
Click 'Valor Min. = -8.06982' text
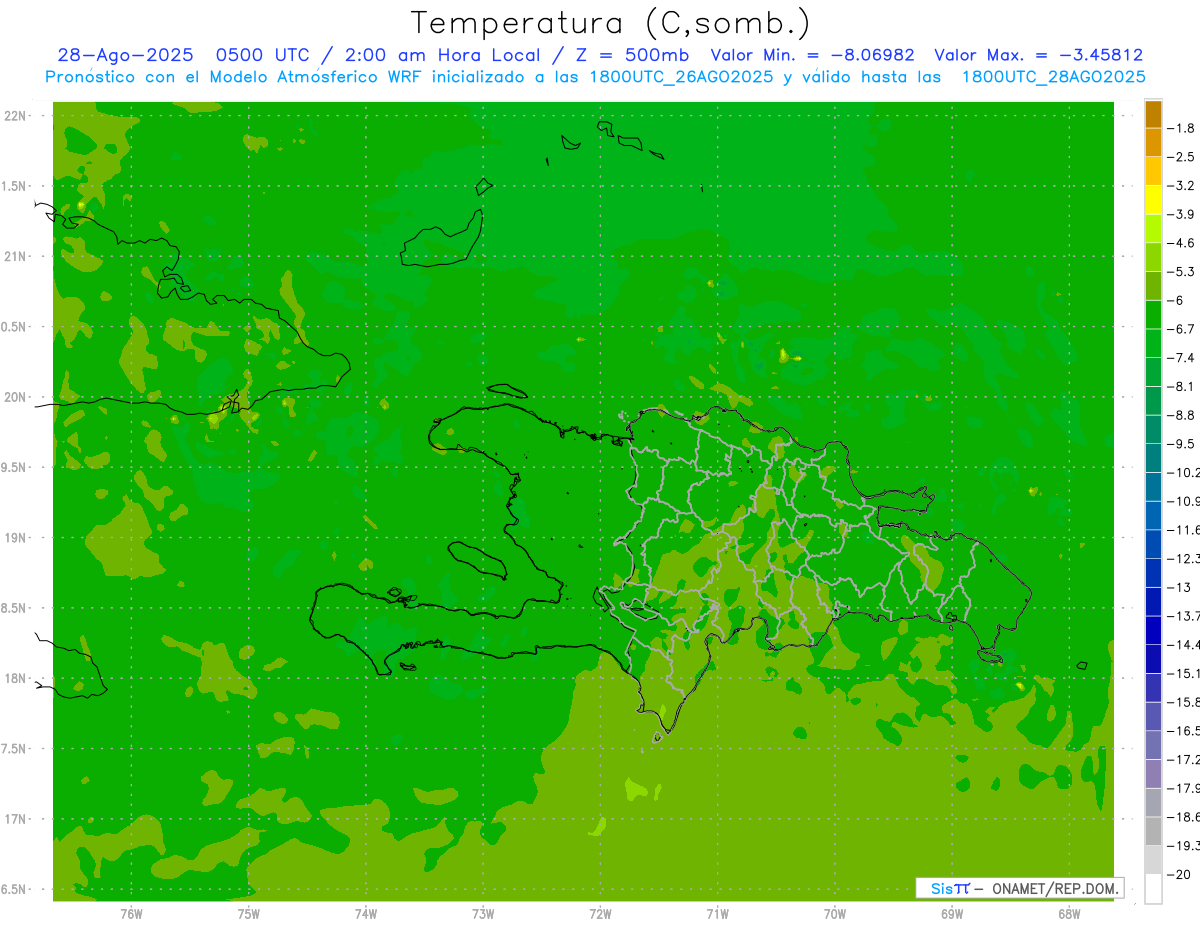pos(815,56)
